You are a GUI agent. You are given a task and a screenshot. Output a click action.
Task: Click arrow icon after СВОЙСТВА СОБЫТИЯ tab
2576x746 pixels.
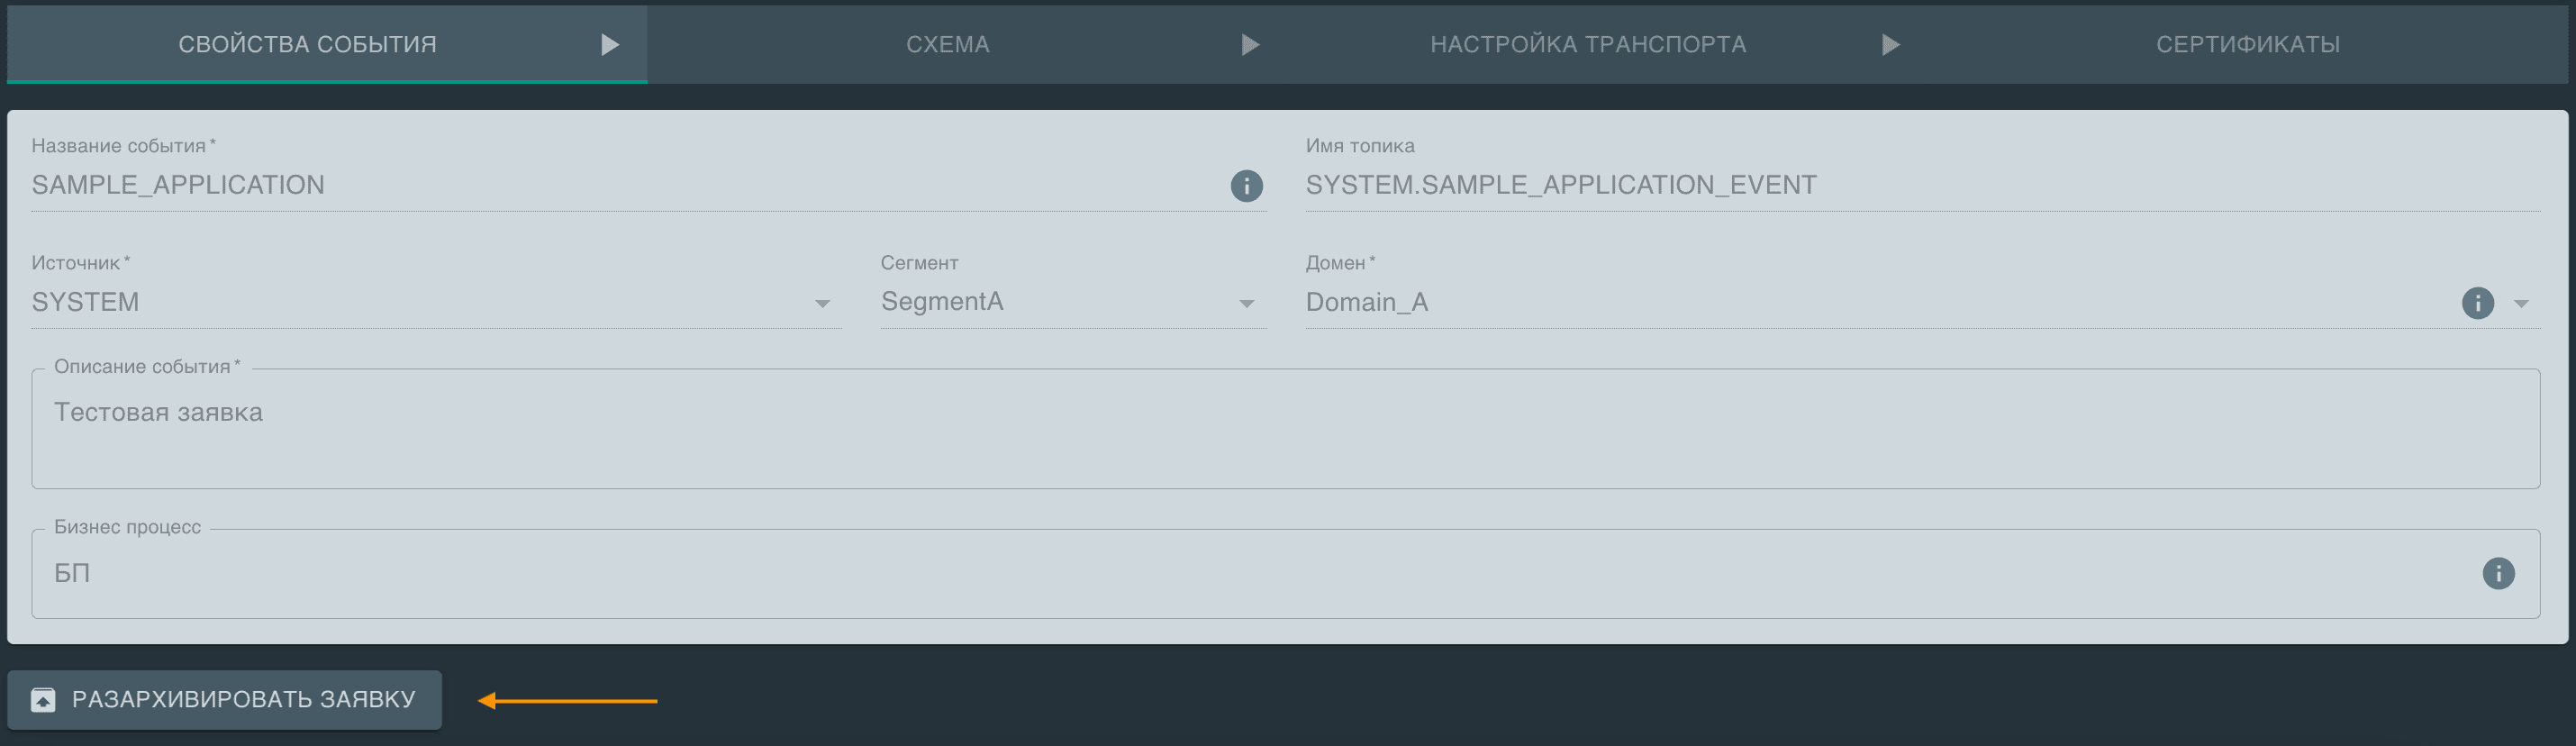pos(610,45)
